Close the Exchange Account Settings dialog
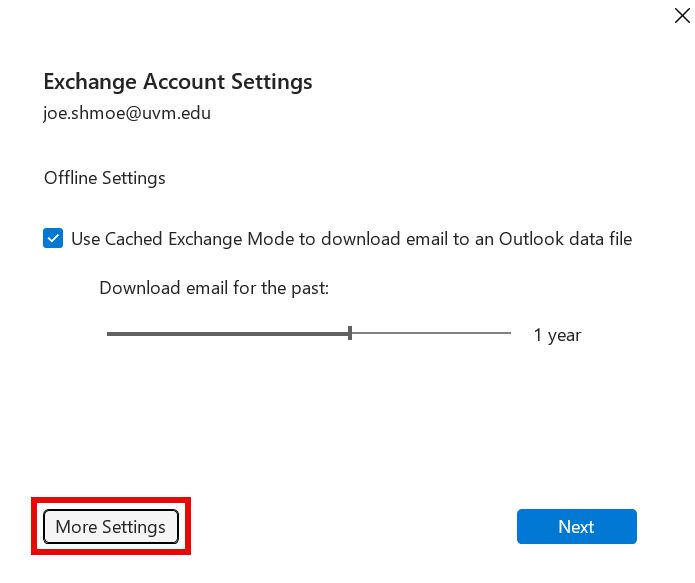The height and width of the screenshot is (583, 695). click(682, 14)
